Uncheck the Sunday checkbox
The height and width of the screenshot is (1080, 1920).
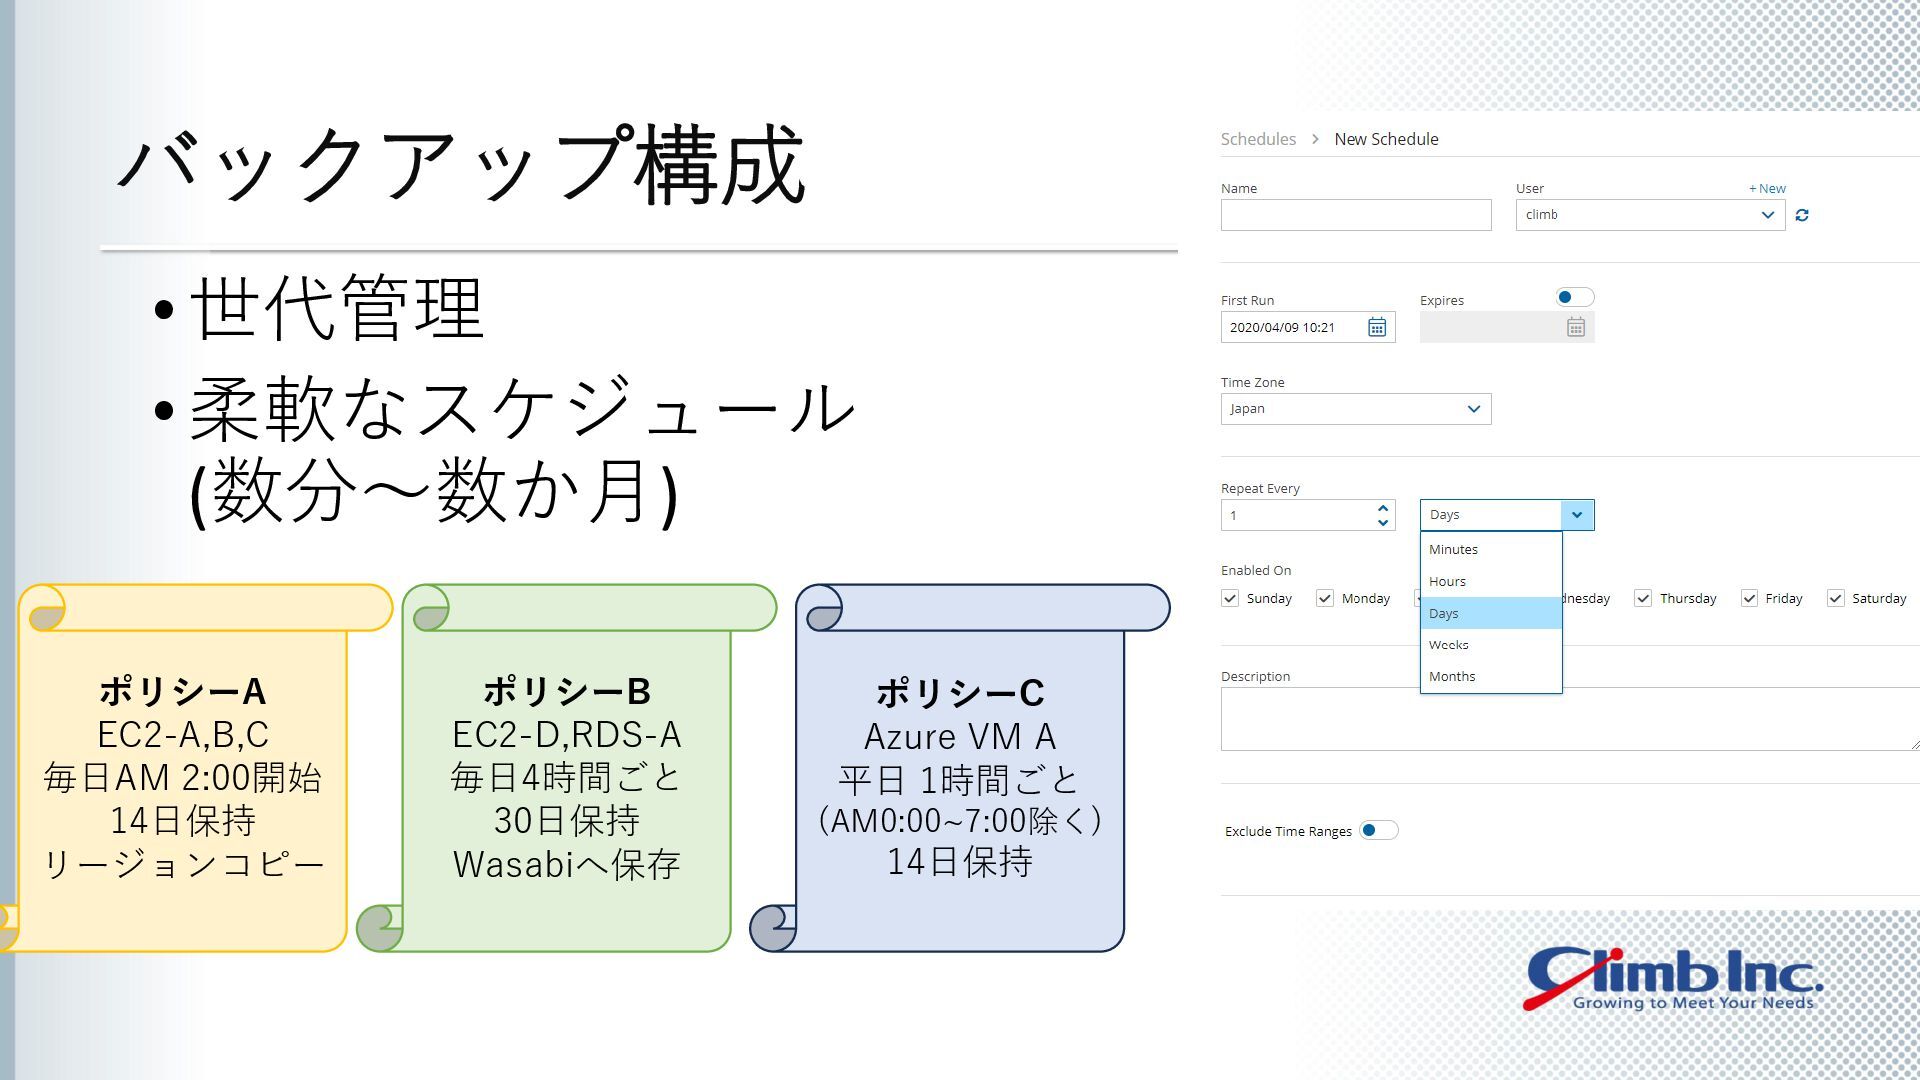tap(1230, 598)
